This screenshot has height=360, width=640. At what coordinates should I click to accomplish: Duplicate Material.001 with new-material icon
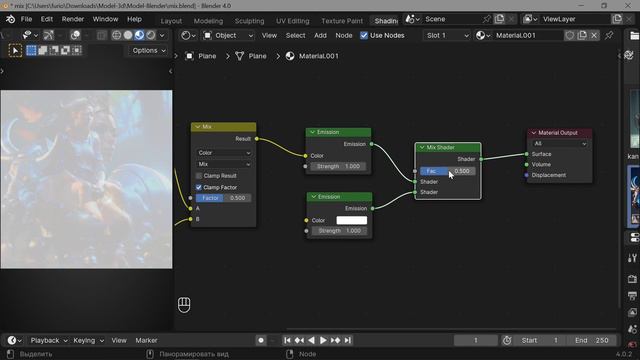tap(582, 36)
